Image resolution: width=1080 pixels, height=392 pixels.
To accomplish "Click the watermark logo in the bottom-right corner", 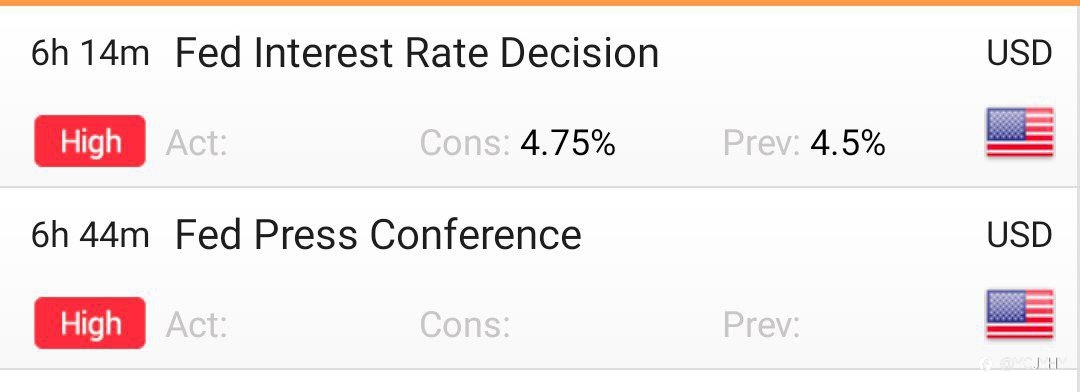I will click(x=1024, y=364).
